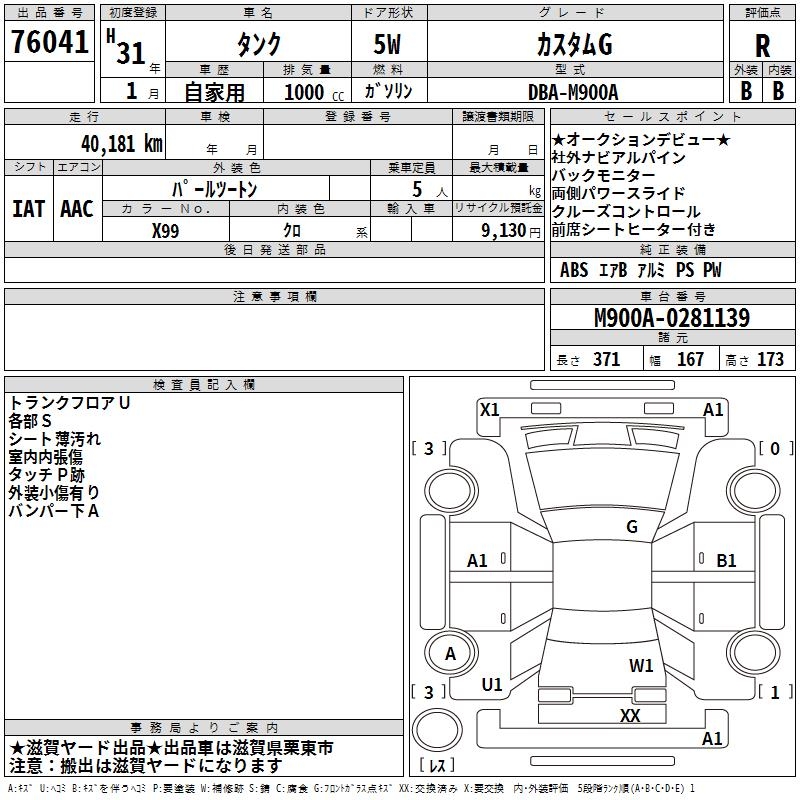Image resolution: width=800 pixels, height=800 pixels.
Task: Click inspector note 各部S
Action: (x=30, y=421)
